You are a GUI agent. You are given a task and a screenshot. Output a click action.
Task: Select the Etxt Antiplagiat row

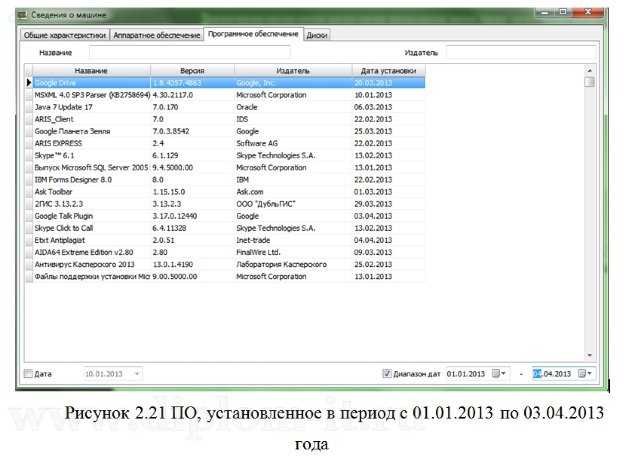tap(229, 240)
